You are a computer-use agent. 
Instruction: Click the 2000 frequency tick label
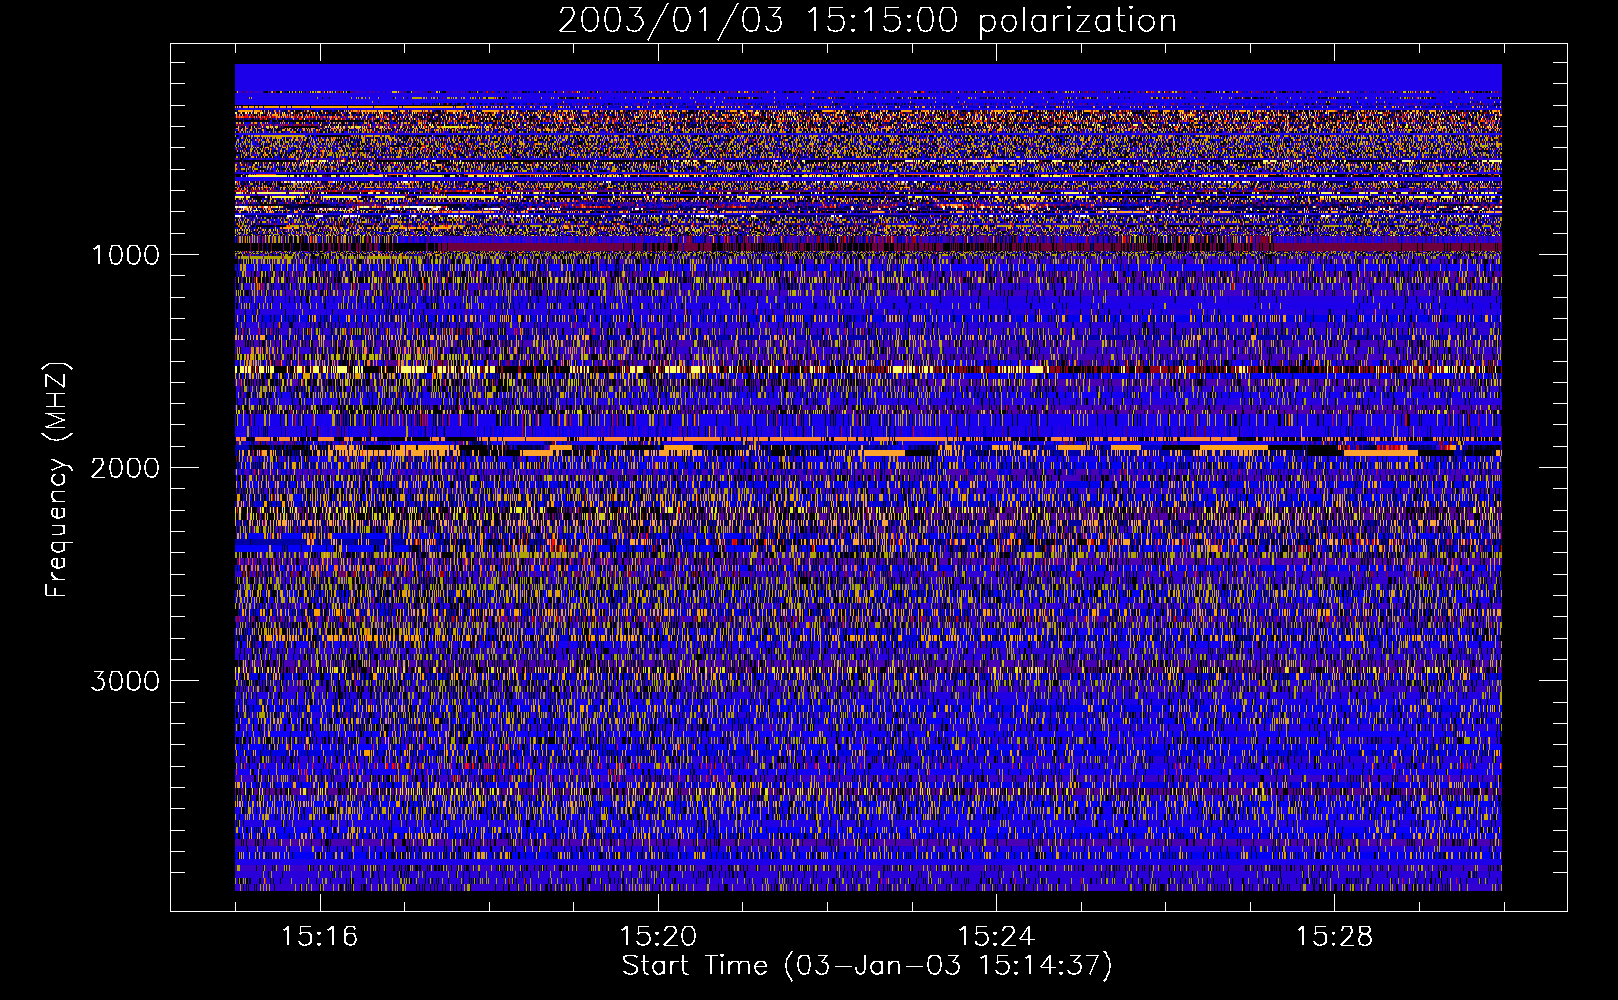click(125, 468)
